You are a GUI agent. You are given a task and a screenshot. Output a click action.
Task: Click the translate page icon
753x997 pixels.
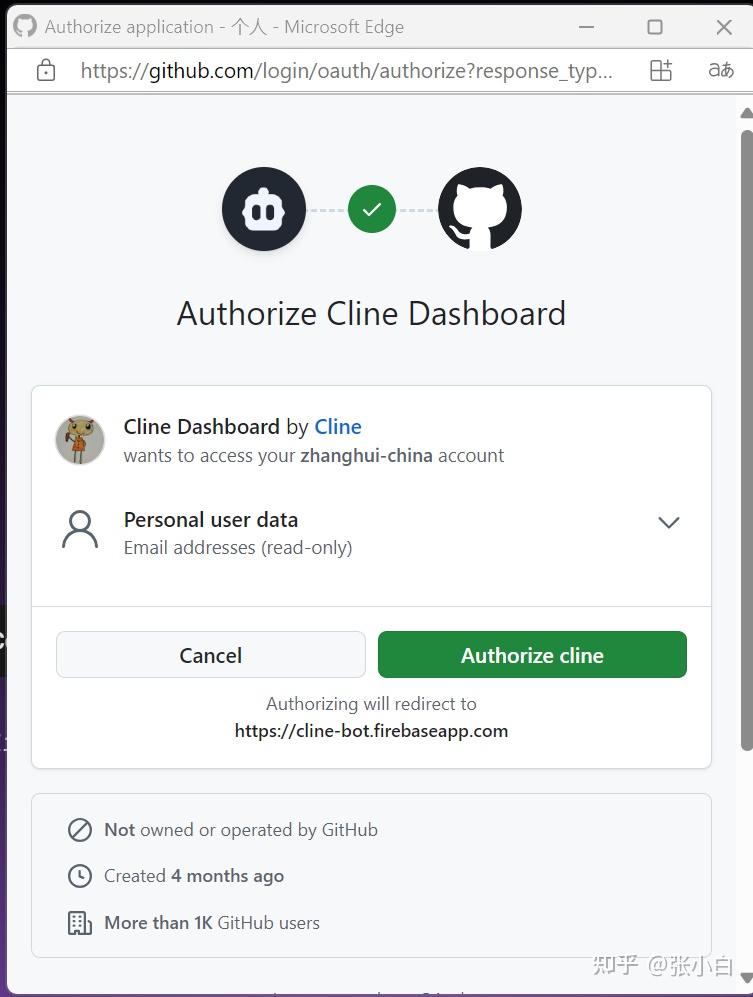(721, 70)
